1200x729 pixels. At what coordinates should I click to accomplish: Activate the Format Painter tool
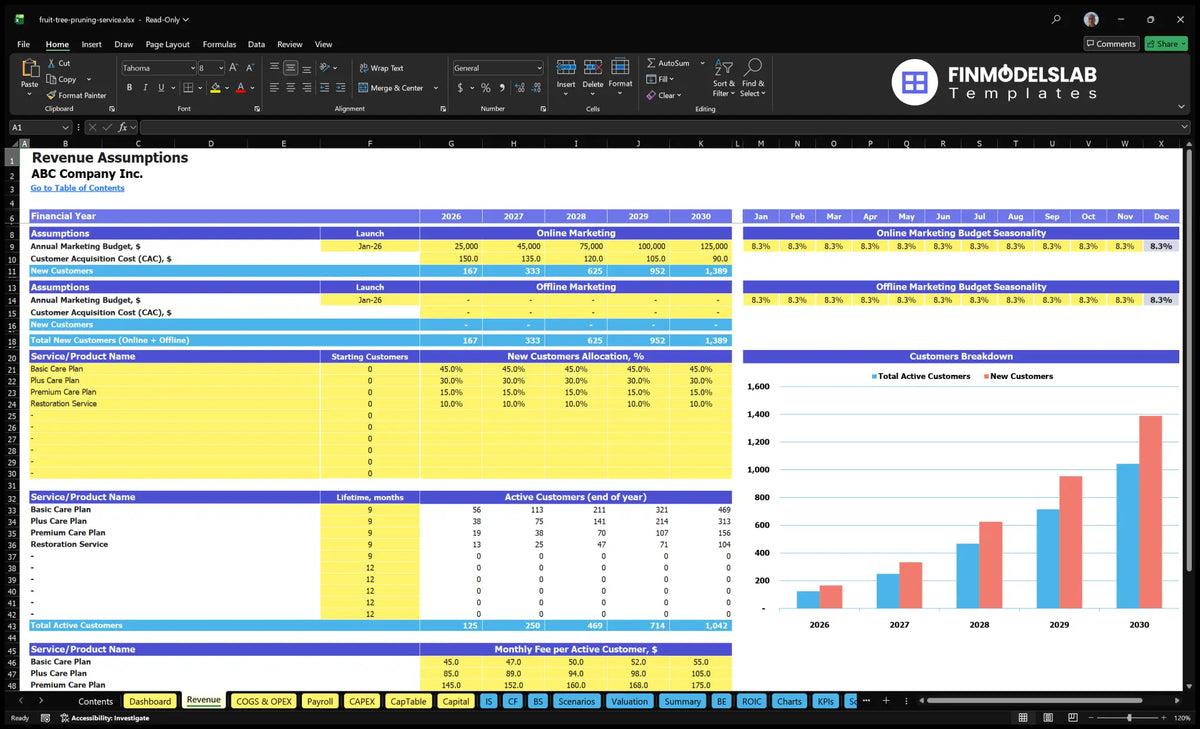[76, 95]
